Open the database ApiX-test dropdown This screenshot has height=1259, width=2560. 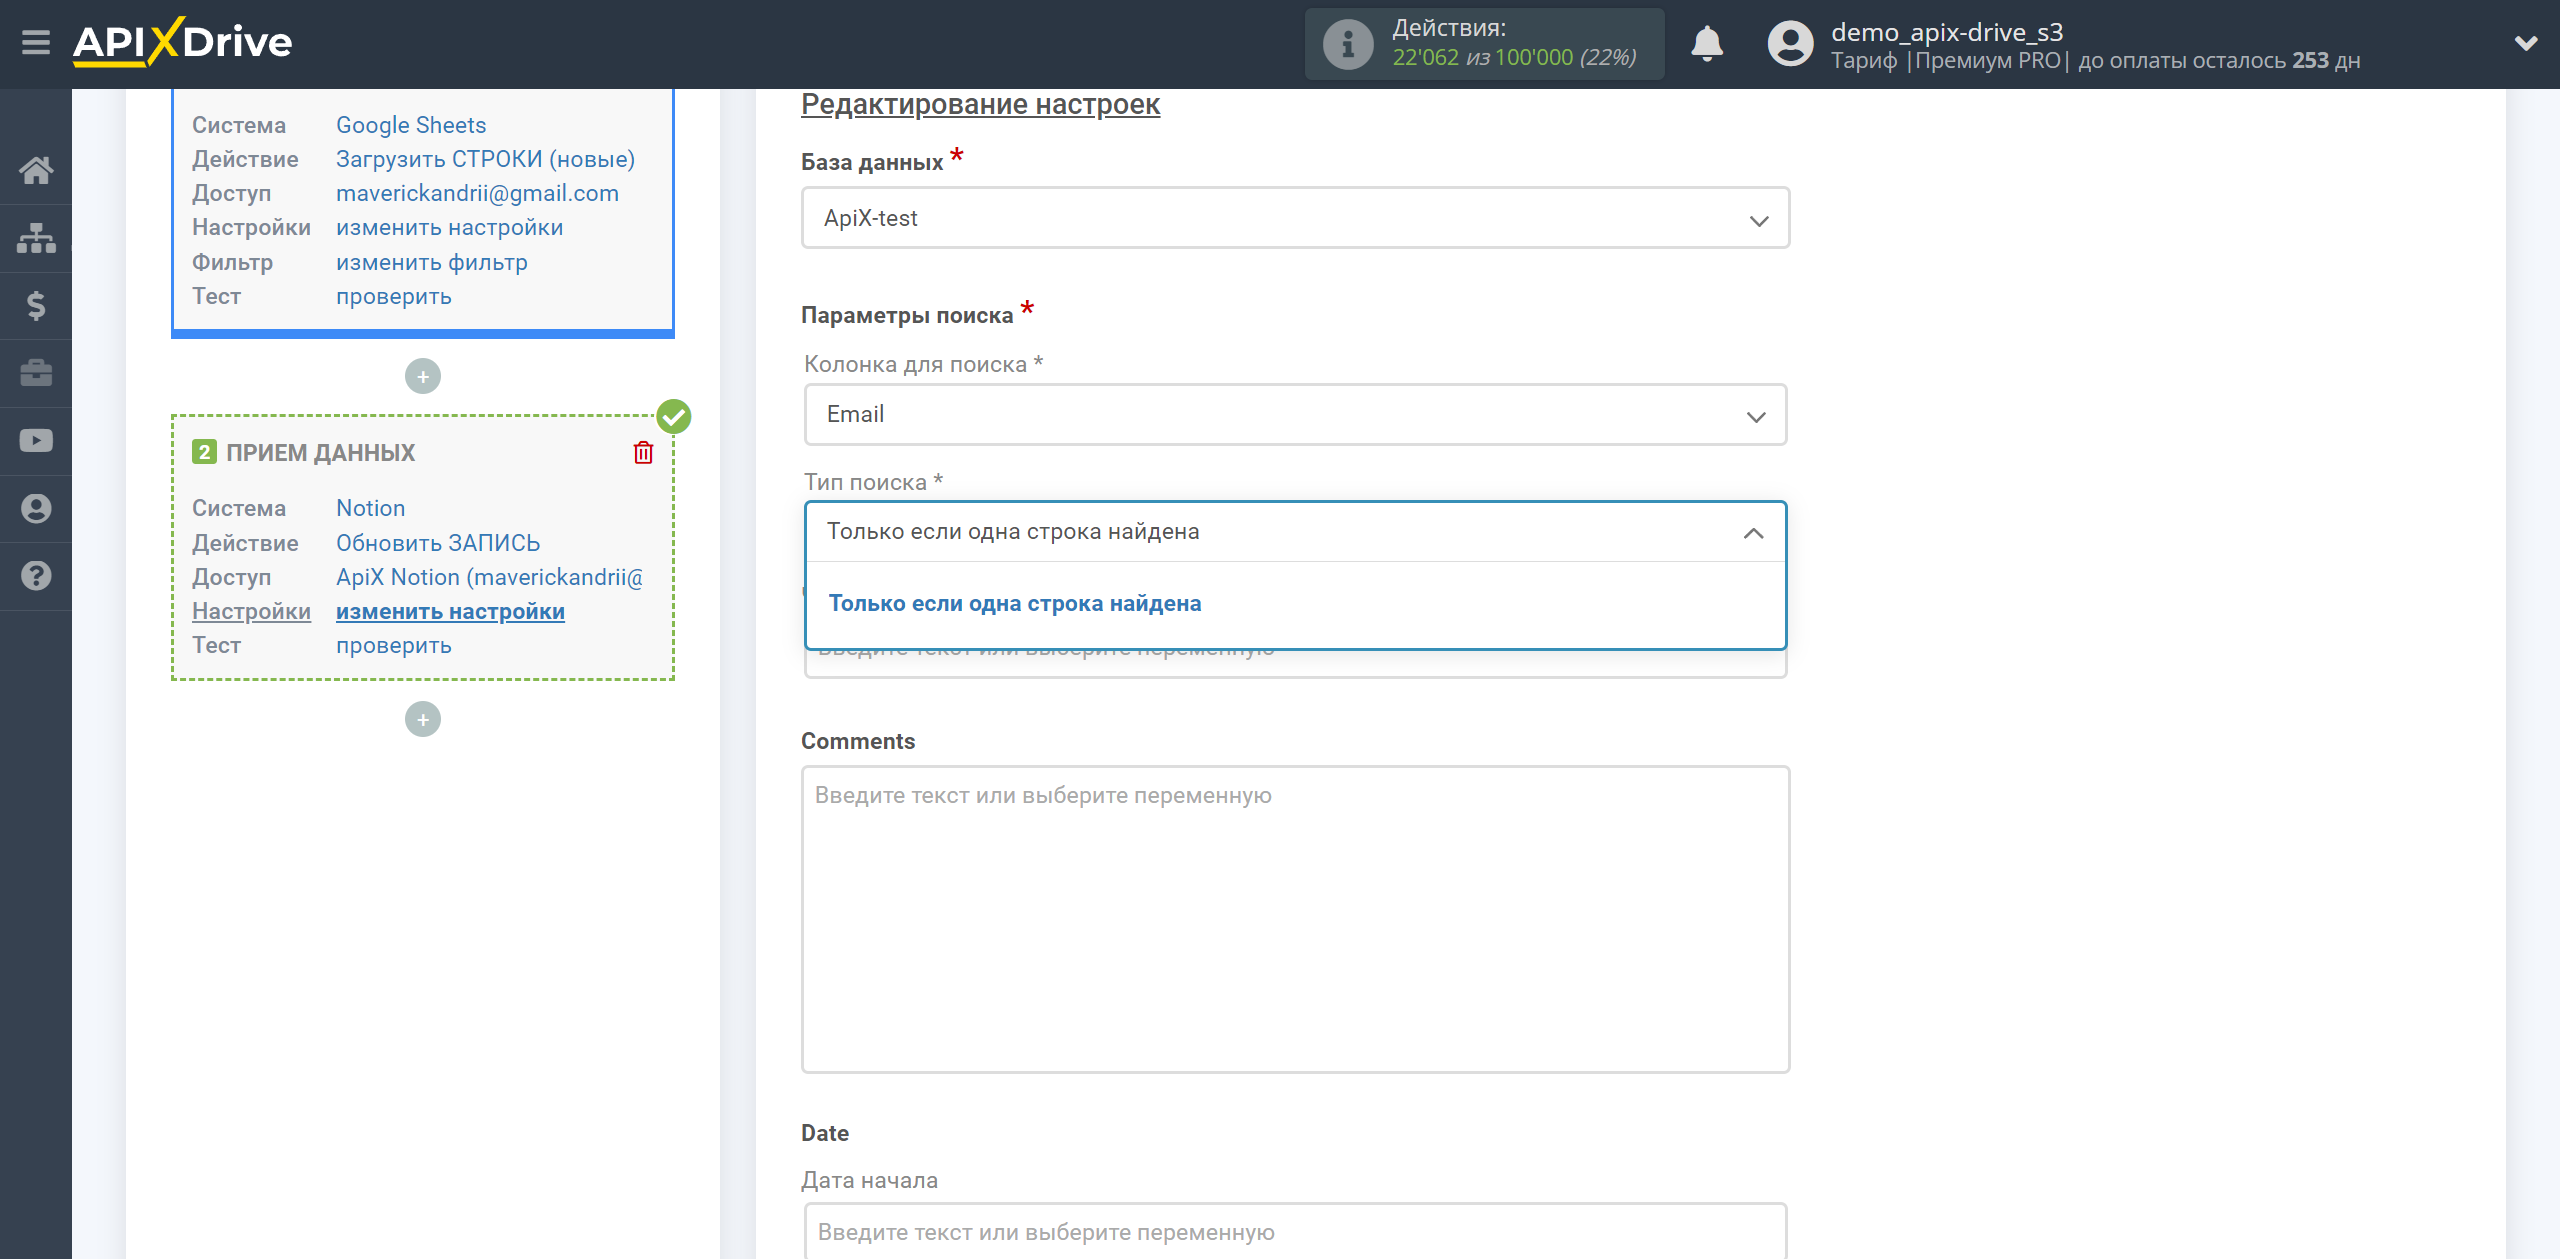(1295, 218)
